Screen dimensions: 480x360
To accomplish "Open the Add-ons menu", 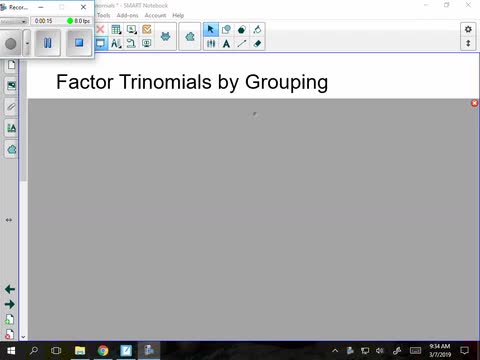I will [x=127, y=15].
